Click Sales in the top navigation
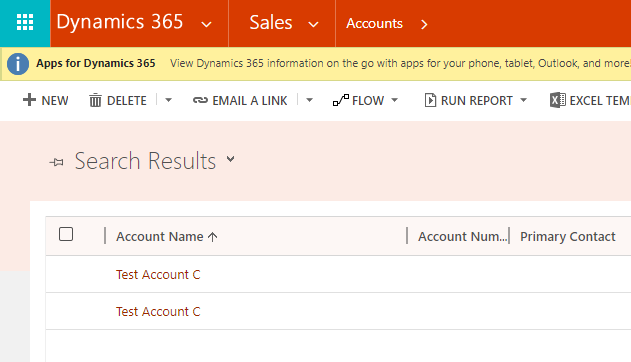This screenshot has height=362, width=631. point(271,23)
